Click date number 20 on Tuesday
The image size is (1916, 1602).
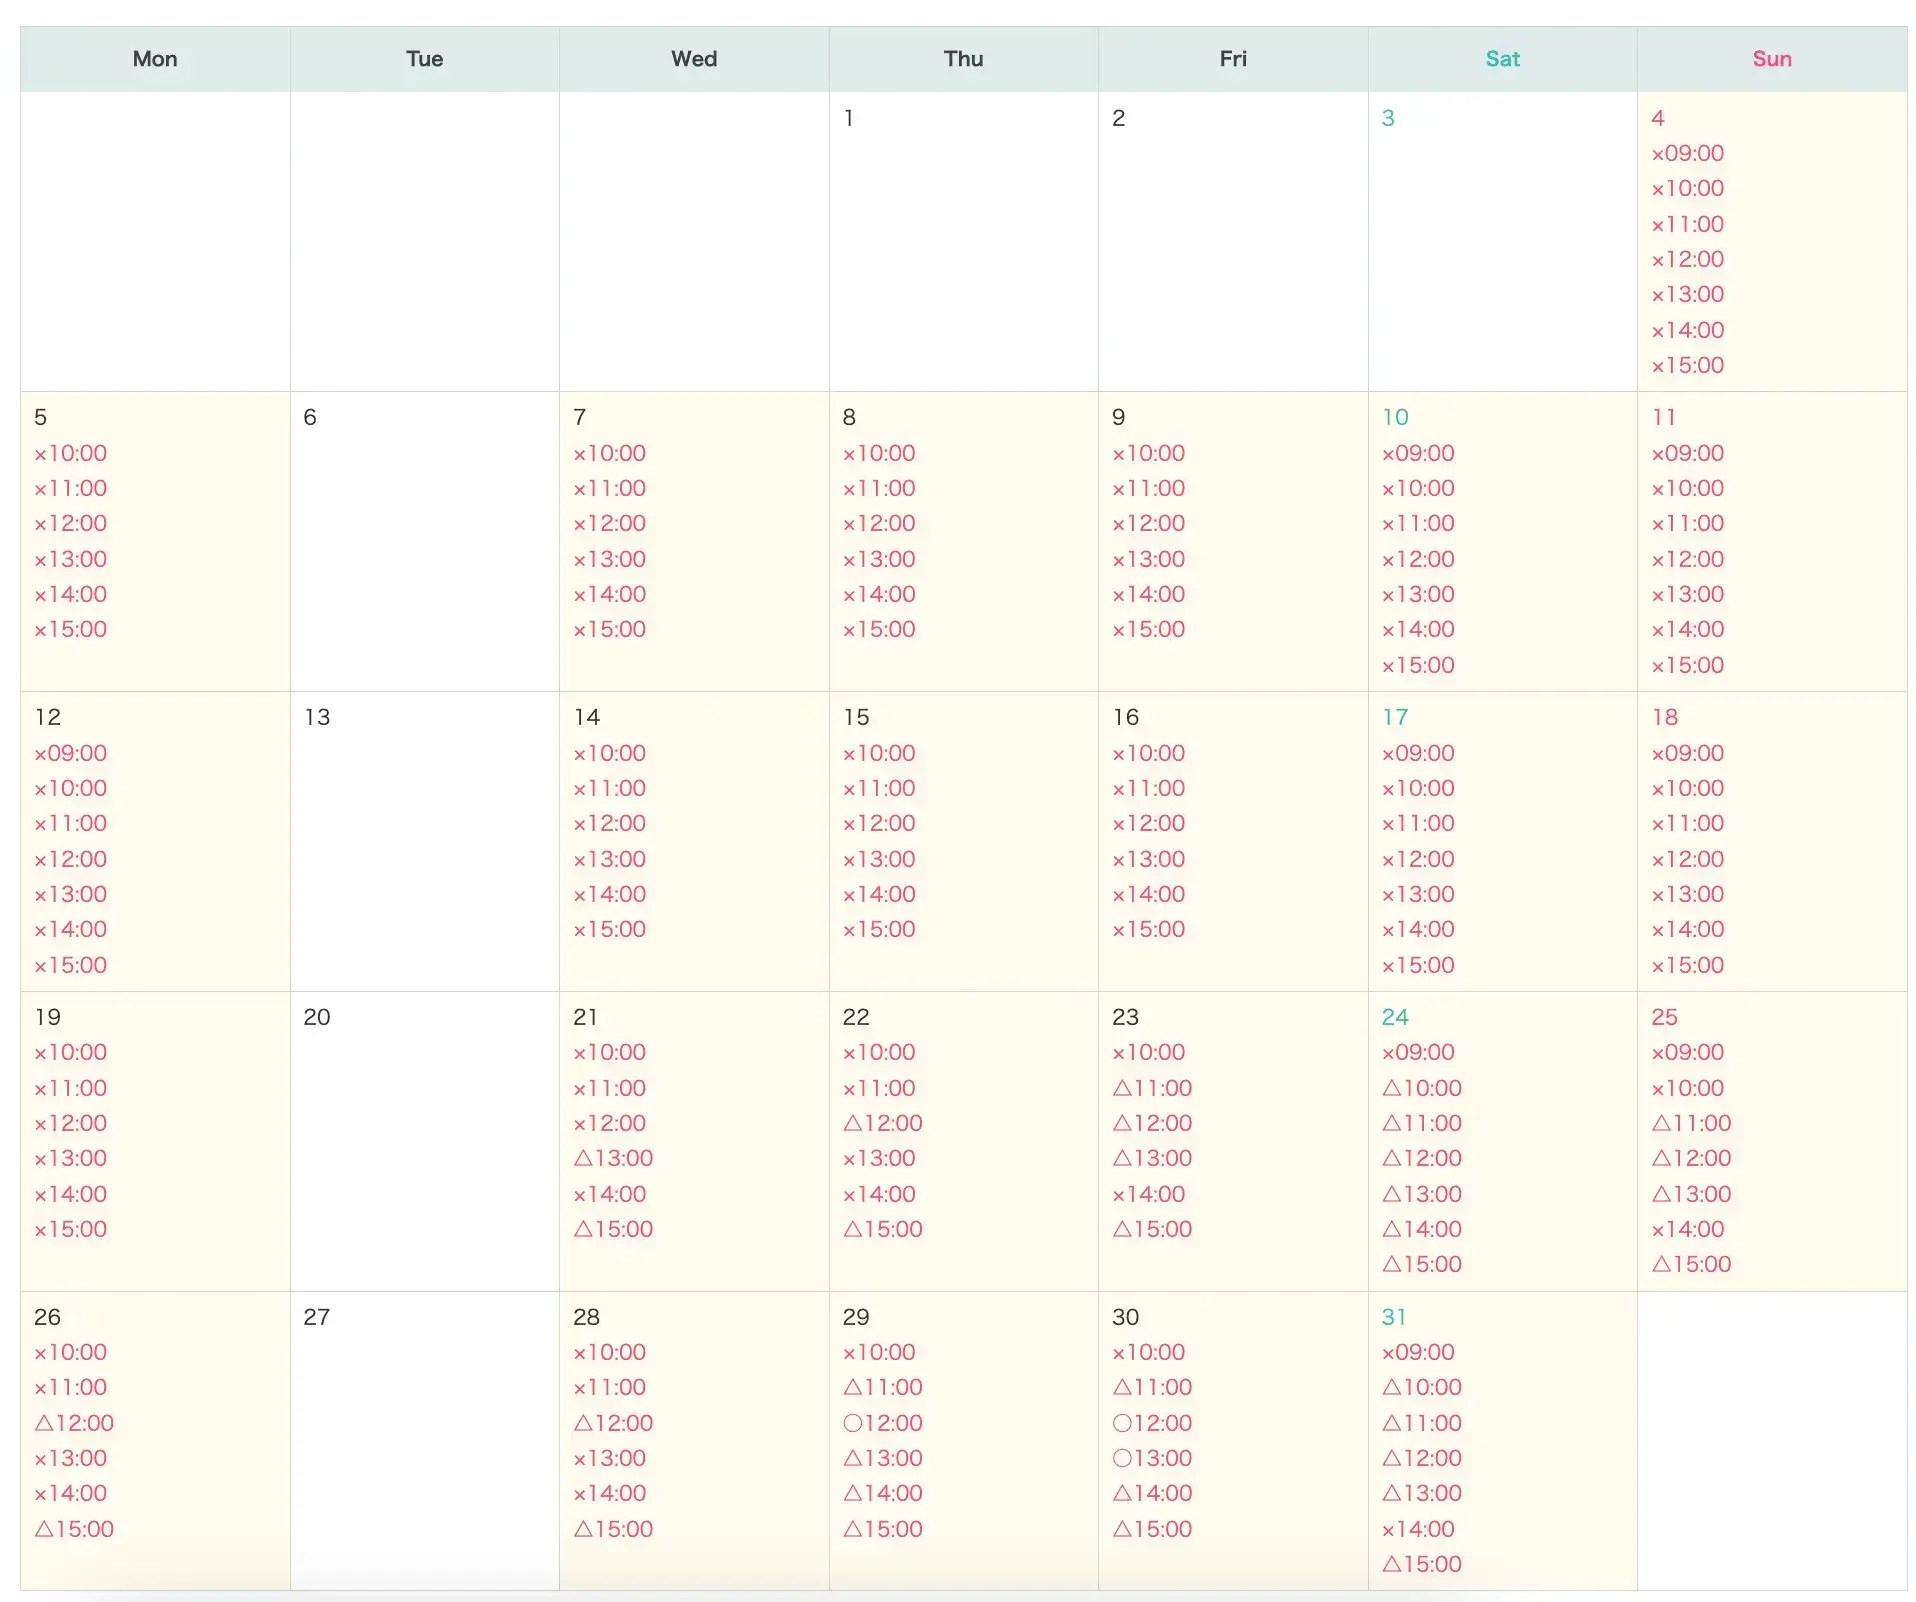317,1016
